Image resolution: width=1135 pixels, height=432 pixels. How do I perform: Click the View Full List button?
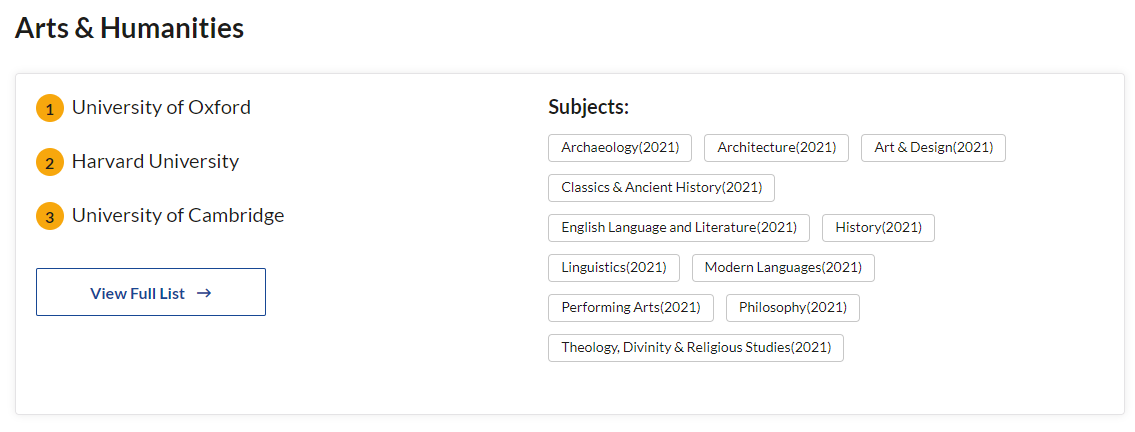pos(150,293)
